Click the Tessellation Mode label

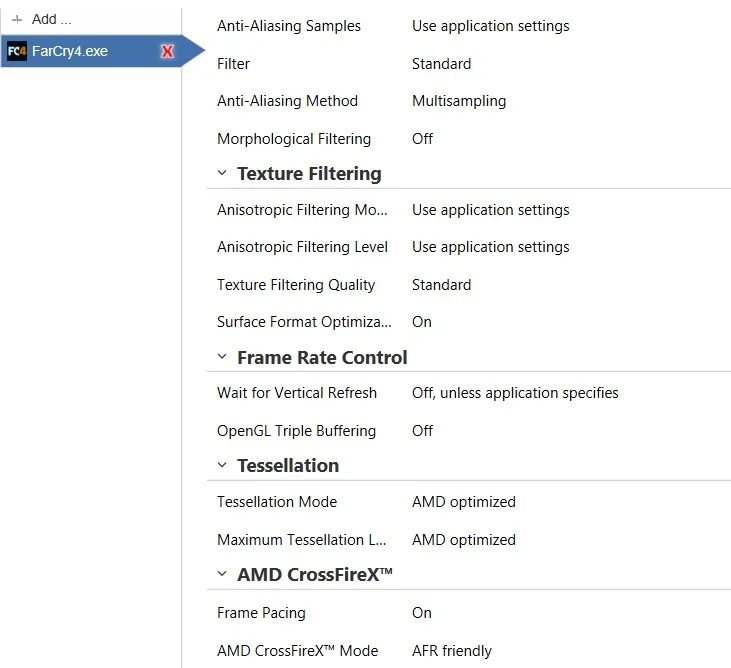[x=277, y=502]
